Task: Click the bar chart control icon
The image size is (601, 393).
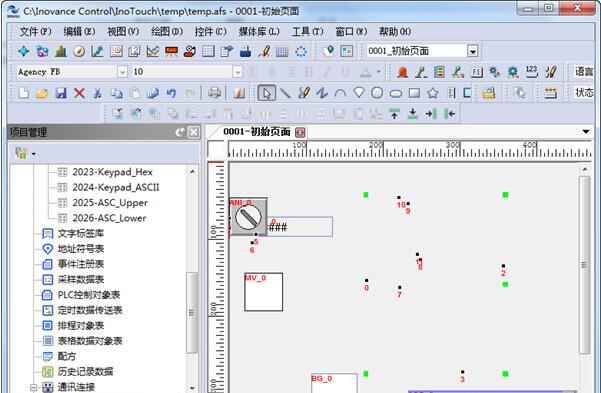Action: point(61,51)
